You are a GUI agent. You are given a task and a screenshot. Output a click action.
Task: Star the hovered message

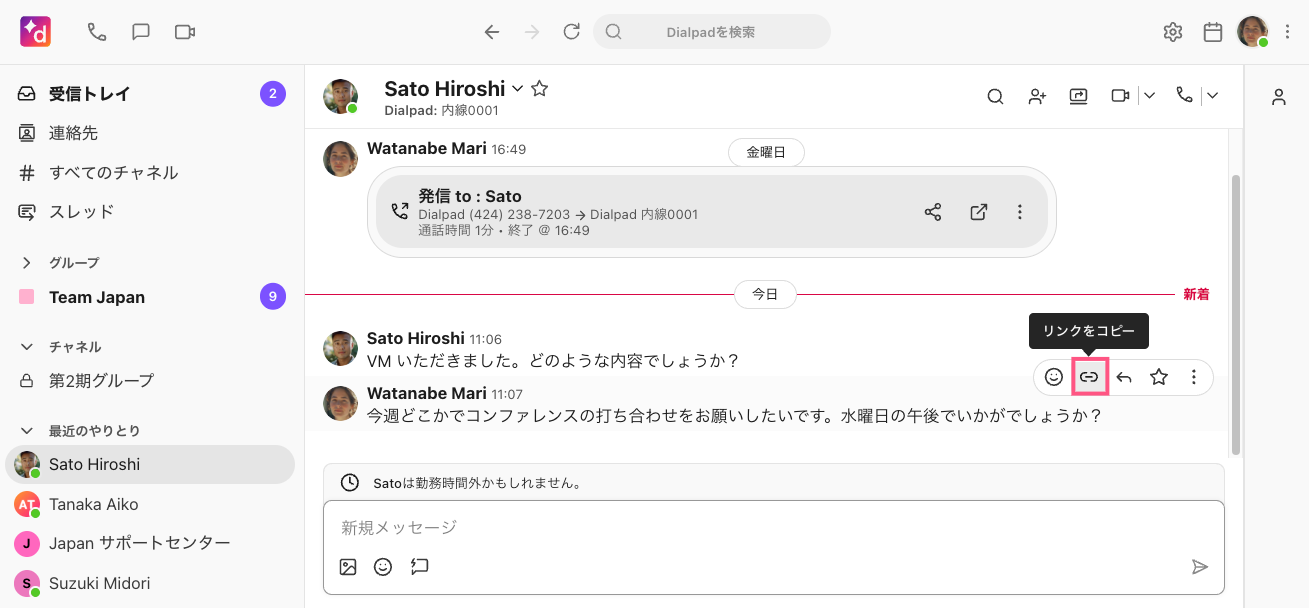(1159, 377)
